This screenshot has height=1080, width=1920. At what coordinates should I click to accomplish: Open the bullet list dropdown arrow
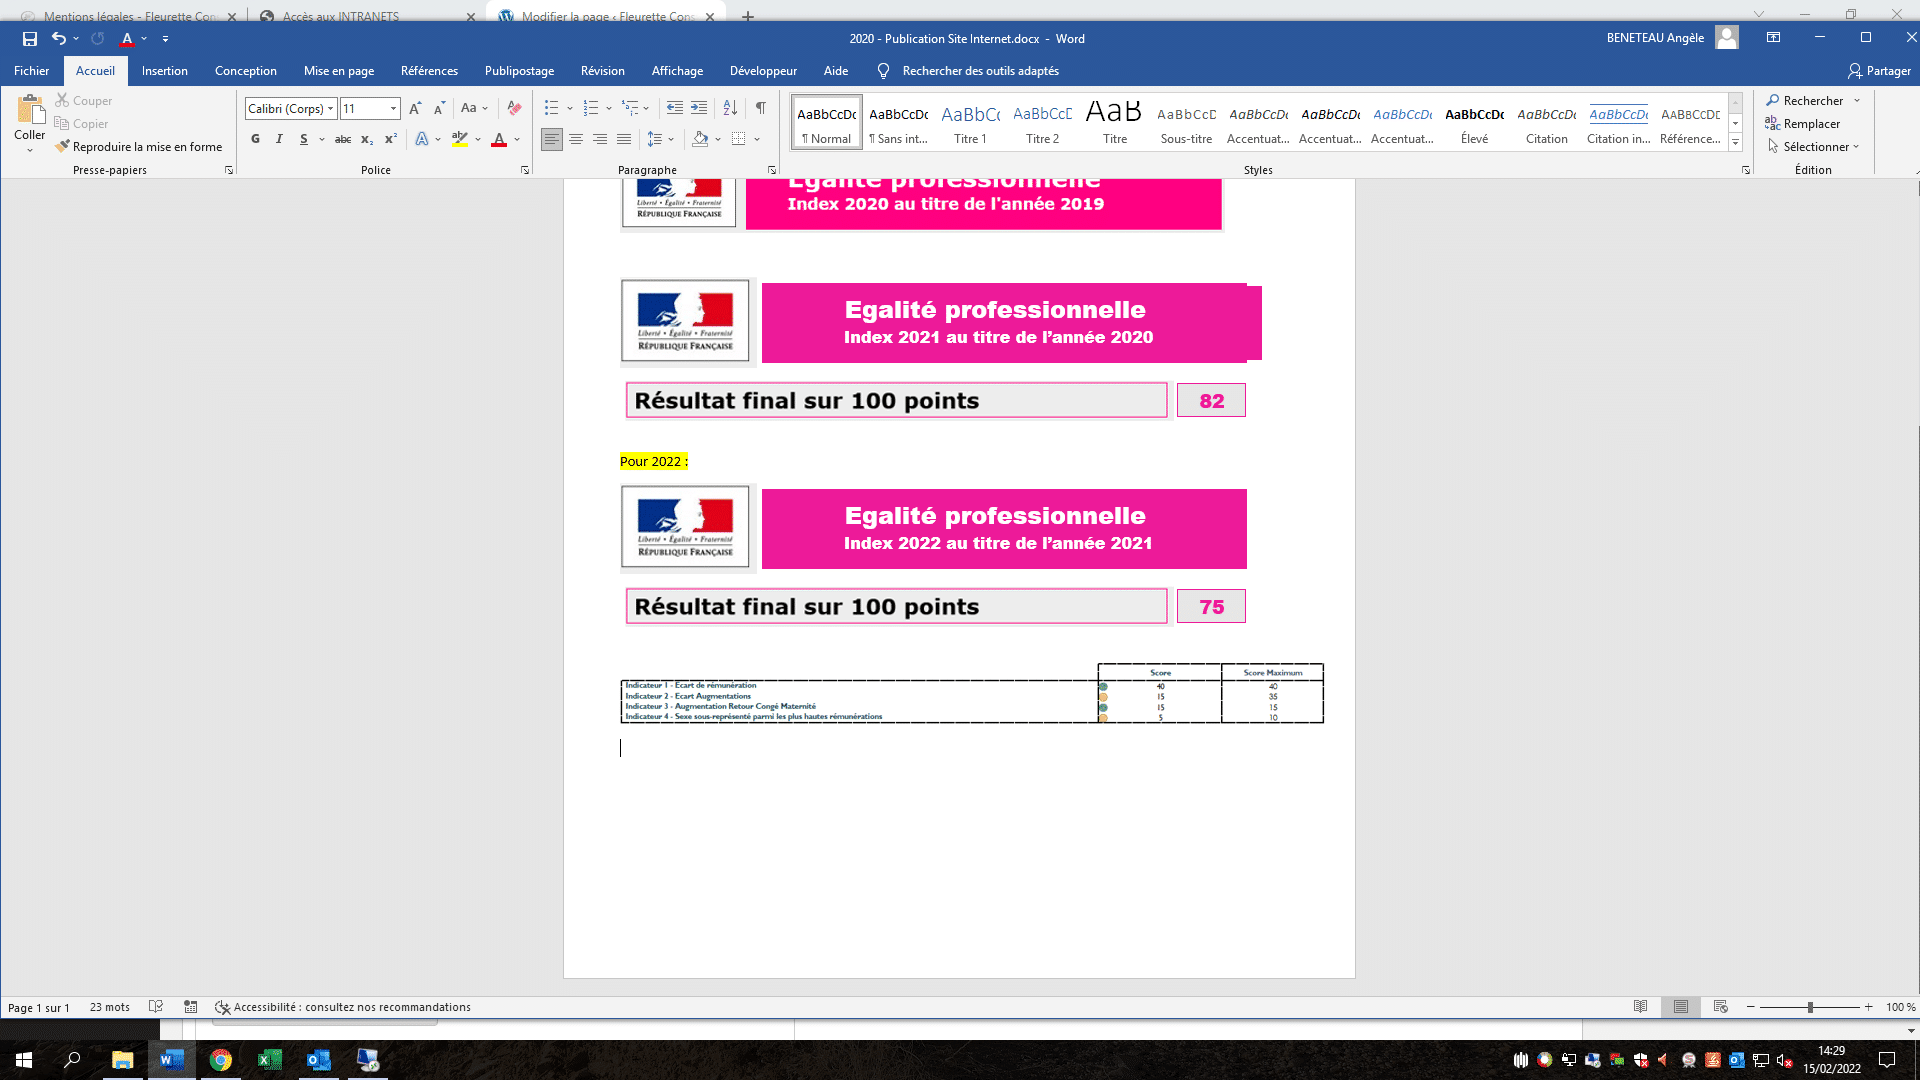[570, 108]
